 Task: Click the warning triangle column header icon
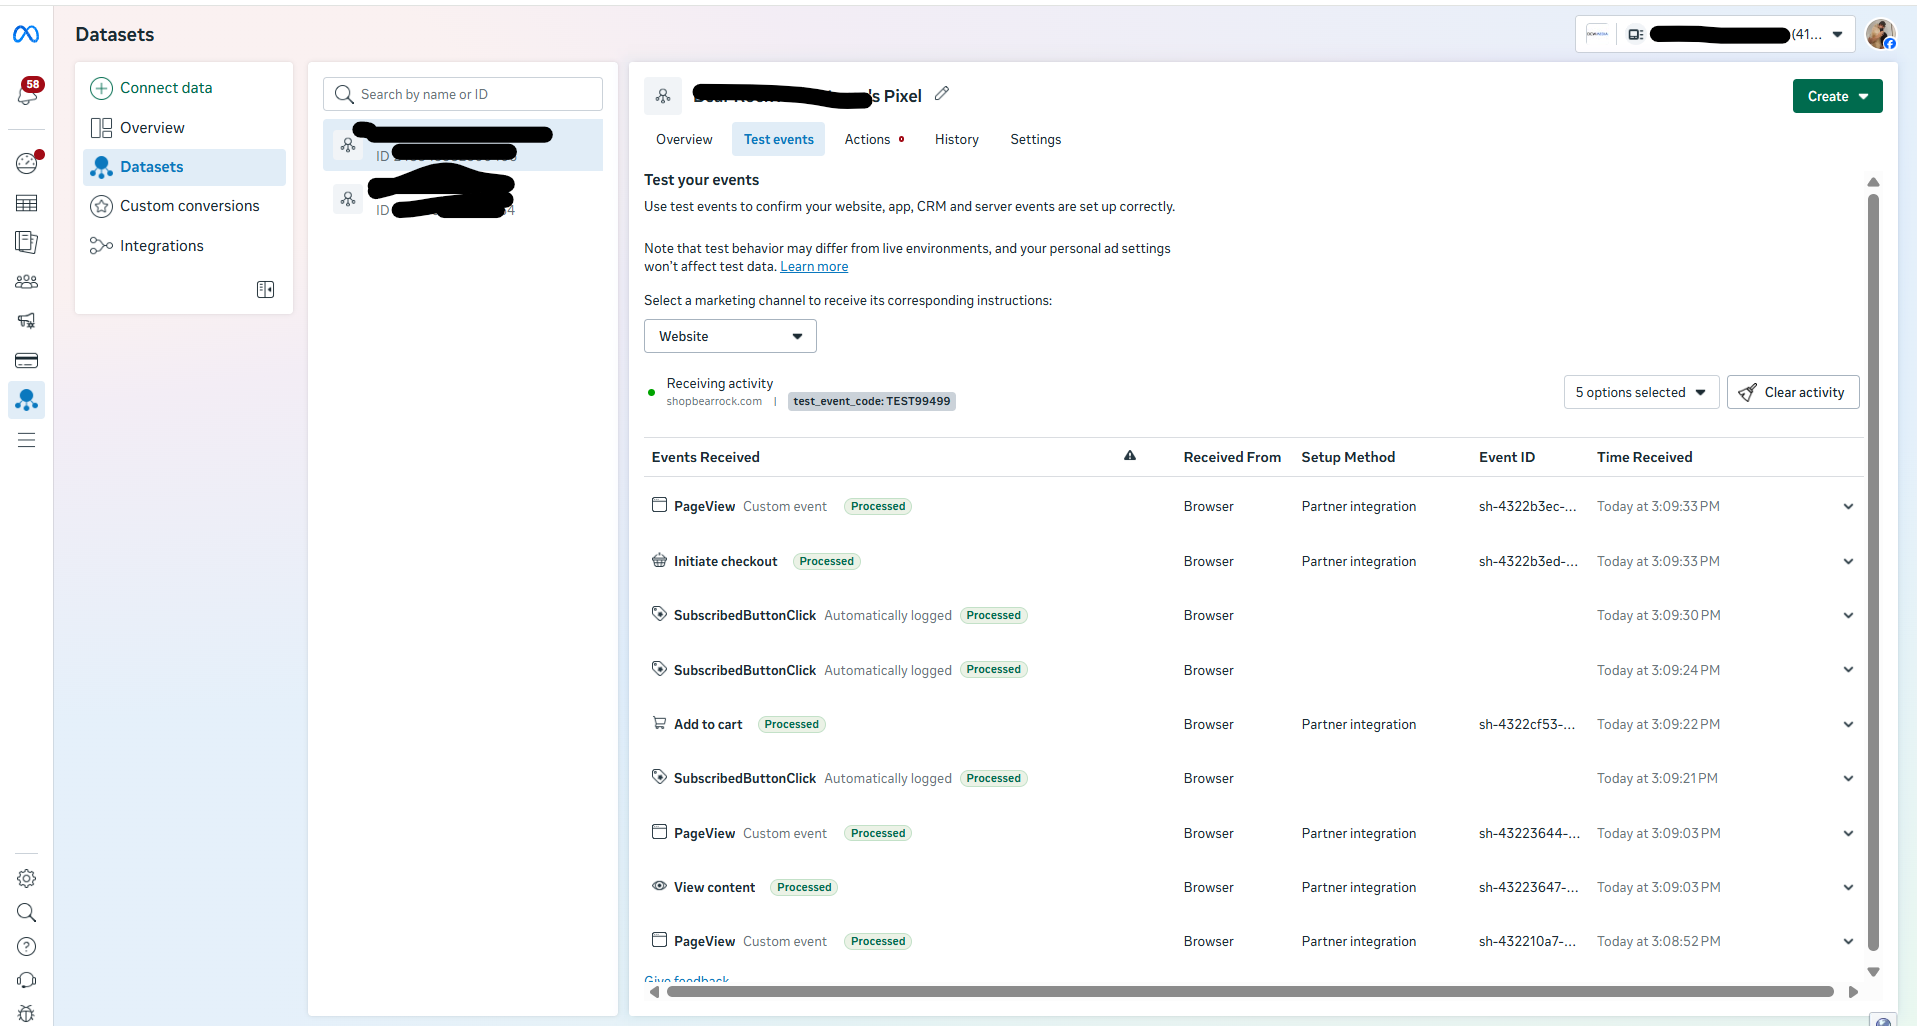tap(1130, 456)
